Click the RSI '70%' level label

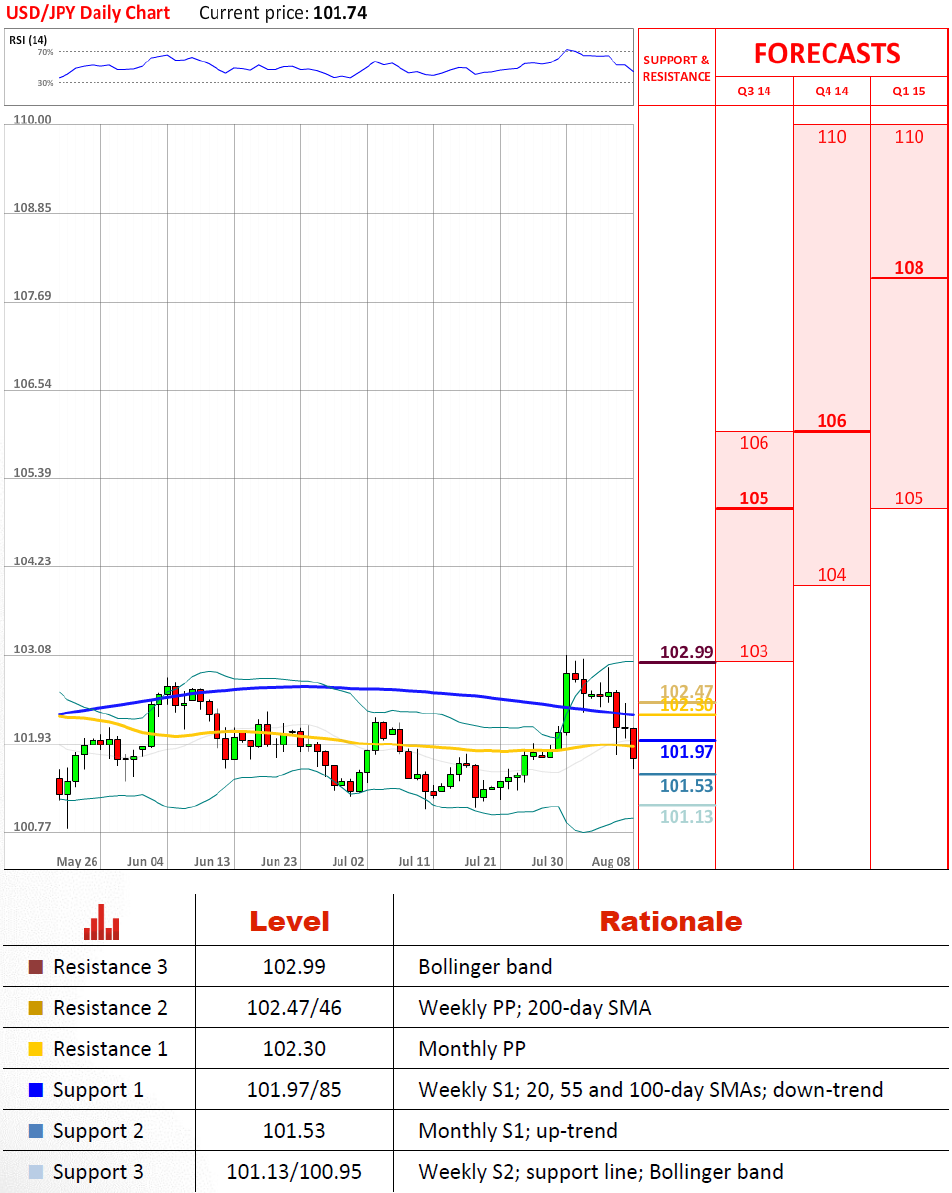(x=46, y=52)
